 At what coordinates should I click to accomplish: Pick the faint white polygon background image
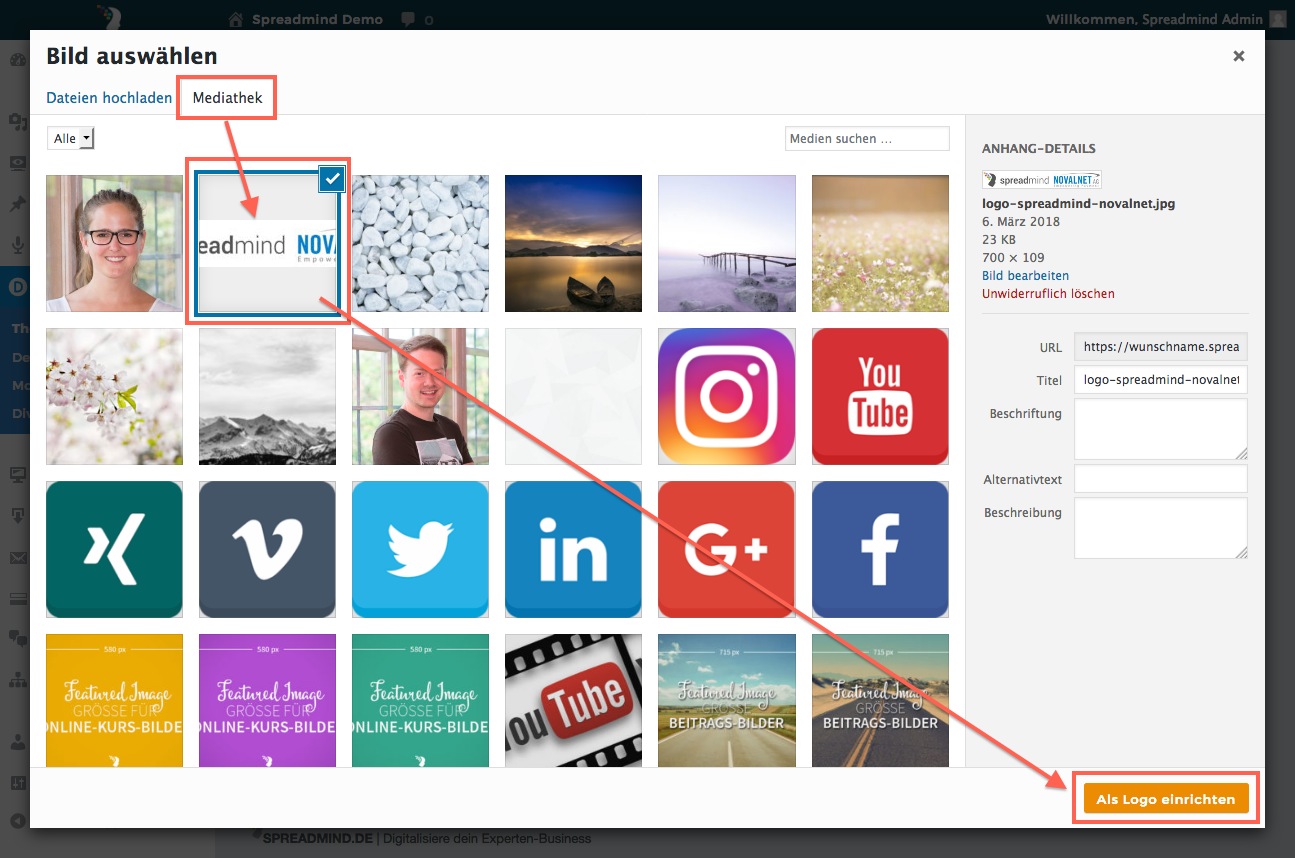click(x=574, y=397)
